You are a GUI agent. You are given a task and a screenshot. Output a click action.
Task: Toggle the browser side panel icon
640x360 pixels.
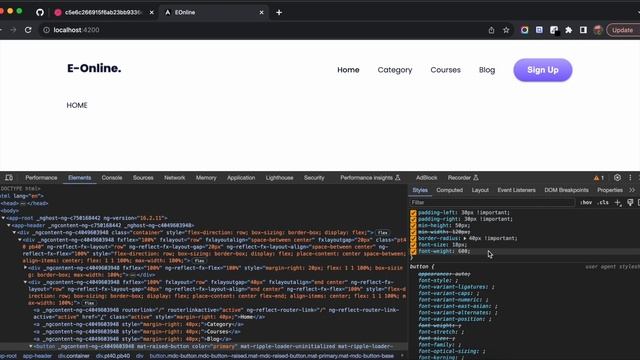(x=583, y=30)
